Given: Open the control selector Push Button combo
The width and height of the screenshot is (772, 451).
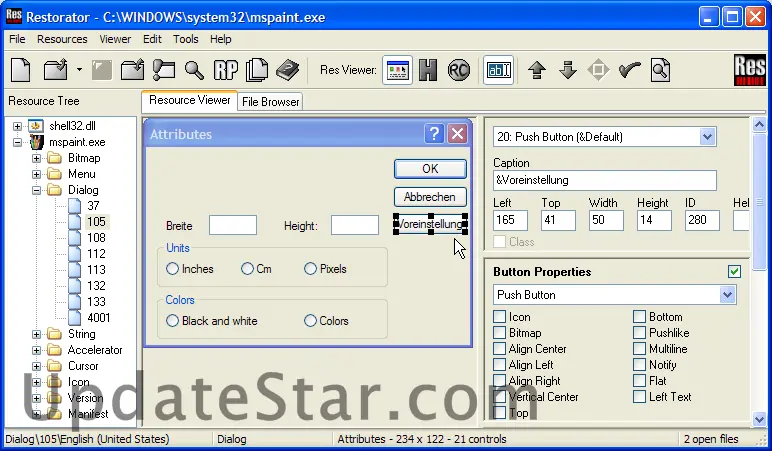Looking at the screenshot, I should (x=604, y=137).
